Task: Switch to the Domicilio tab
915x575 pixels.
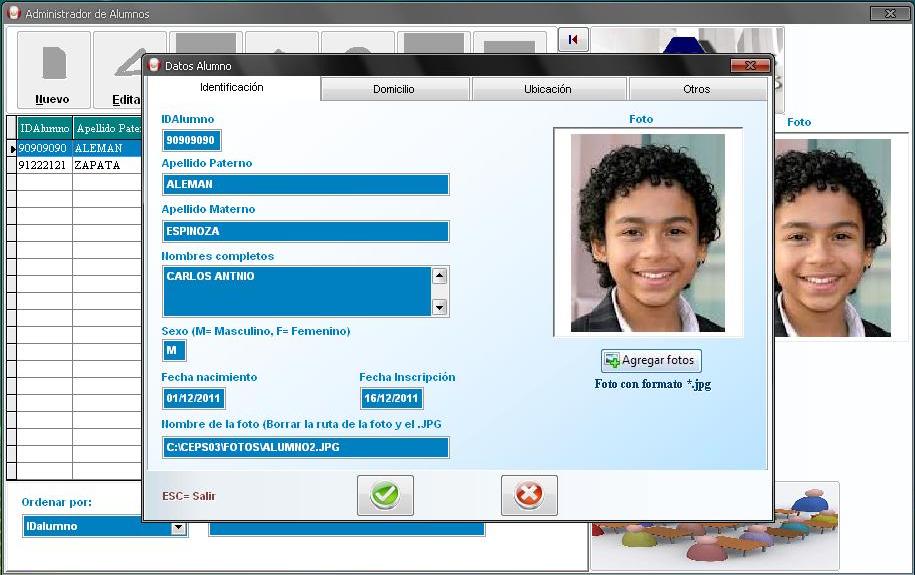Action: pos(394,89)
